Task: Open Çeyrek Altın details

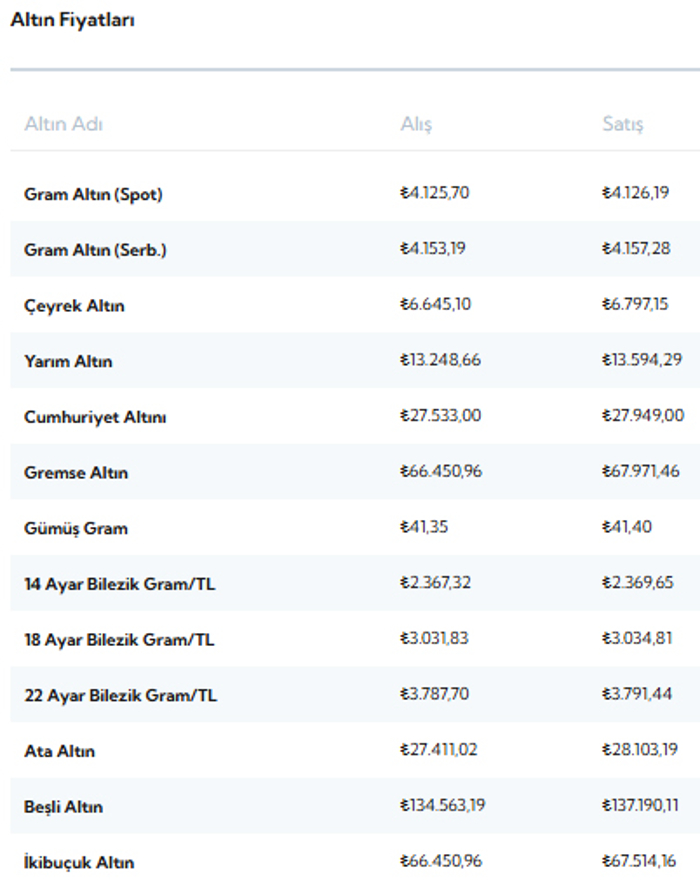Action: pos(355,305)
